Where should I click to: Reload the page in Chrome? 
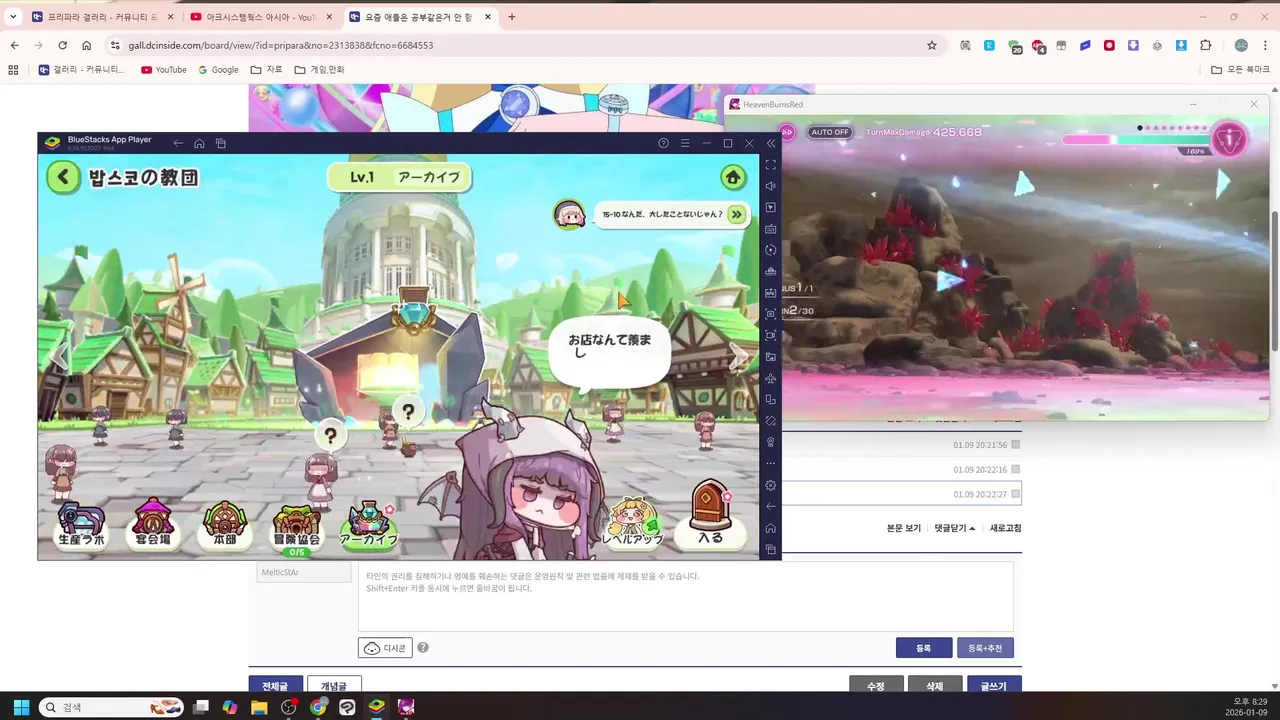[x=62, y=45]
